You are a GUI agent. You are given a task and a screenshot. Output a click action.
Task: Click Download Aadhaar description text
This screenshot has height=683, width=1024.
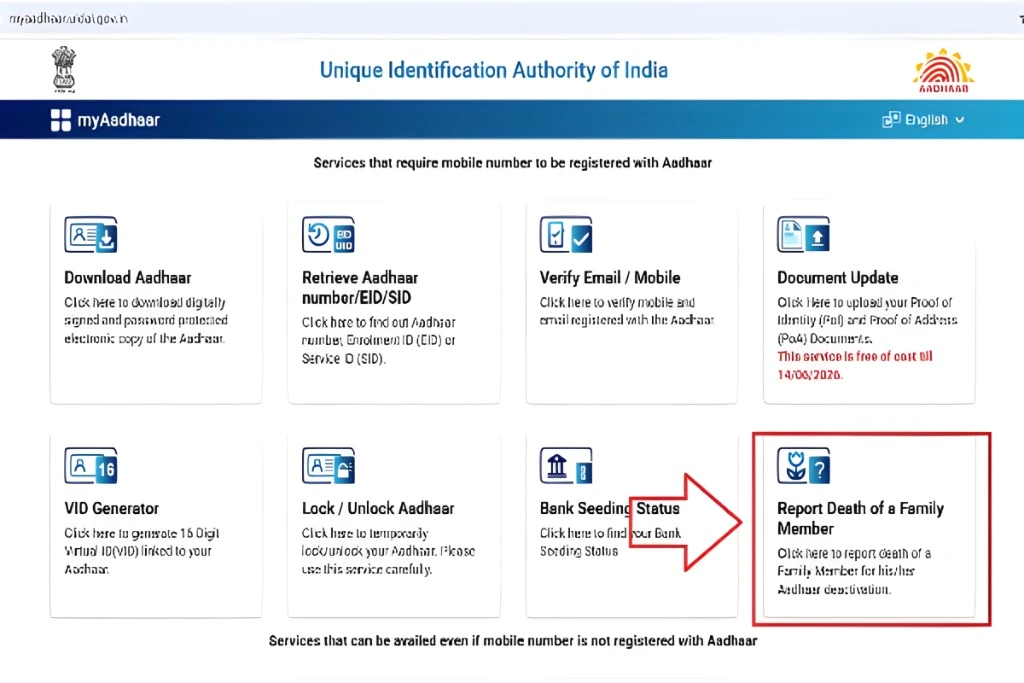(146, 321)
